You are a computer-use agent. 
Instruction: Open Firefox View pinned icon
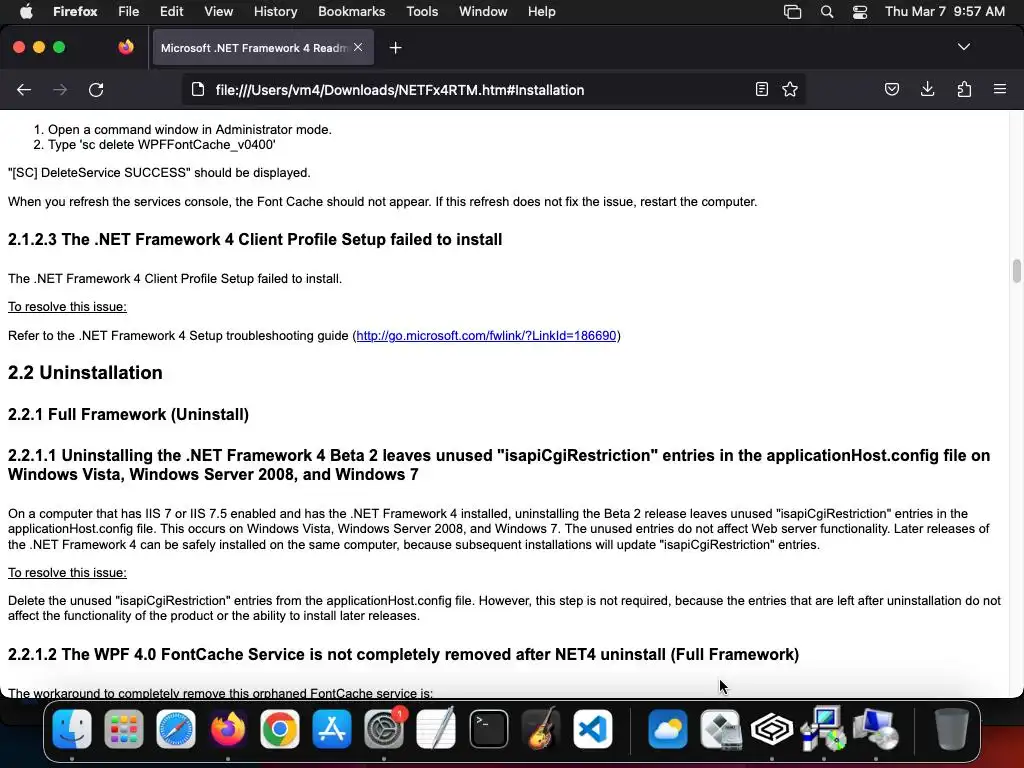coord(126,47)
